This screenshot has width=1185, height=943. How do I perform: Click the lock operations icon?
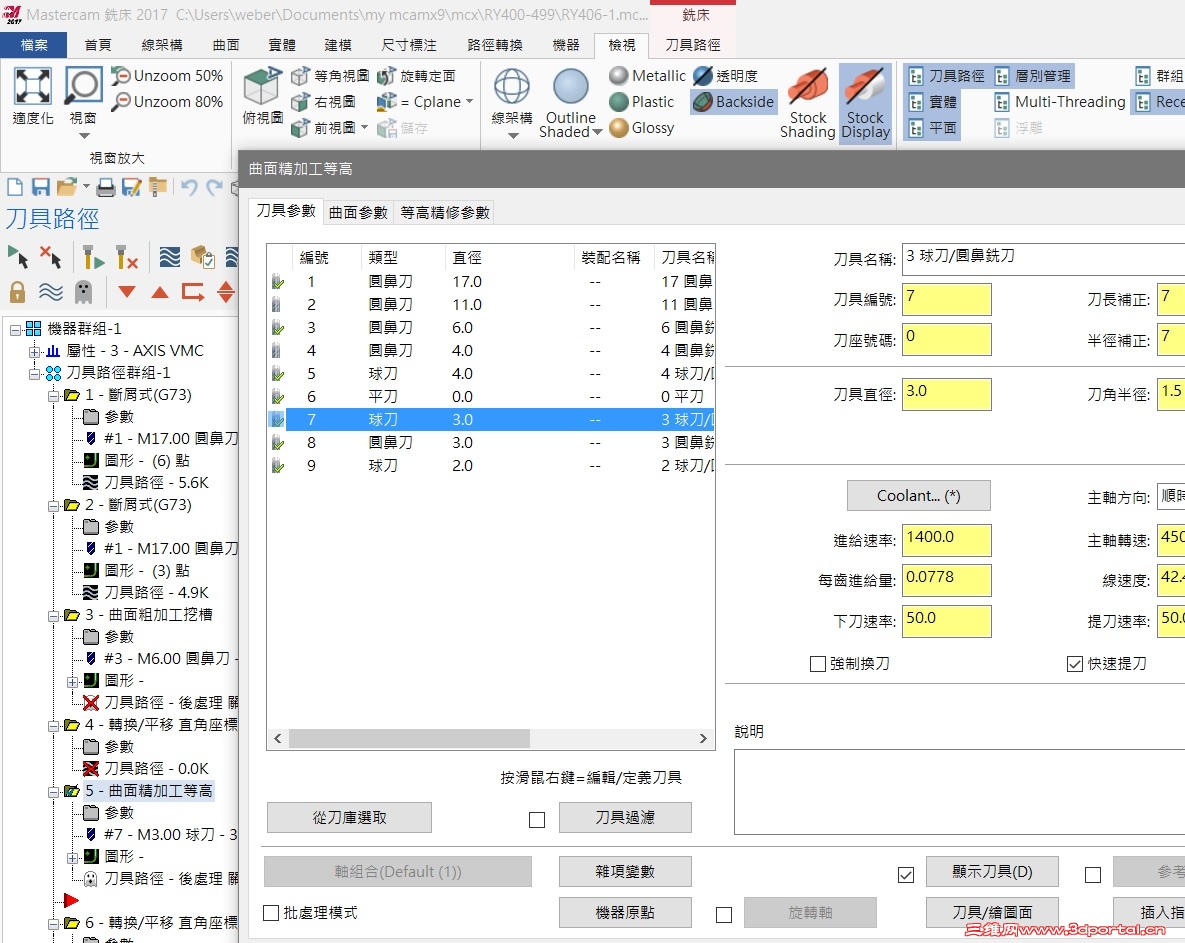17,292
